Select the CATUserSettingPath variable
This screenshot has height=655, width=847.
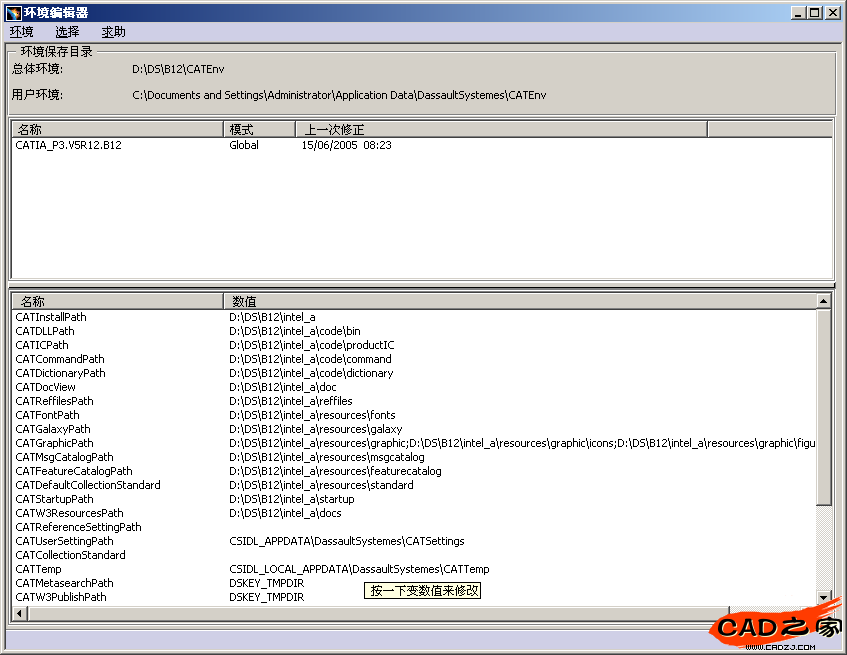(64, 541)
